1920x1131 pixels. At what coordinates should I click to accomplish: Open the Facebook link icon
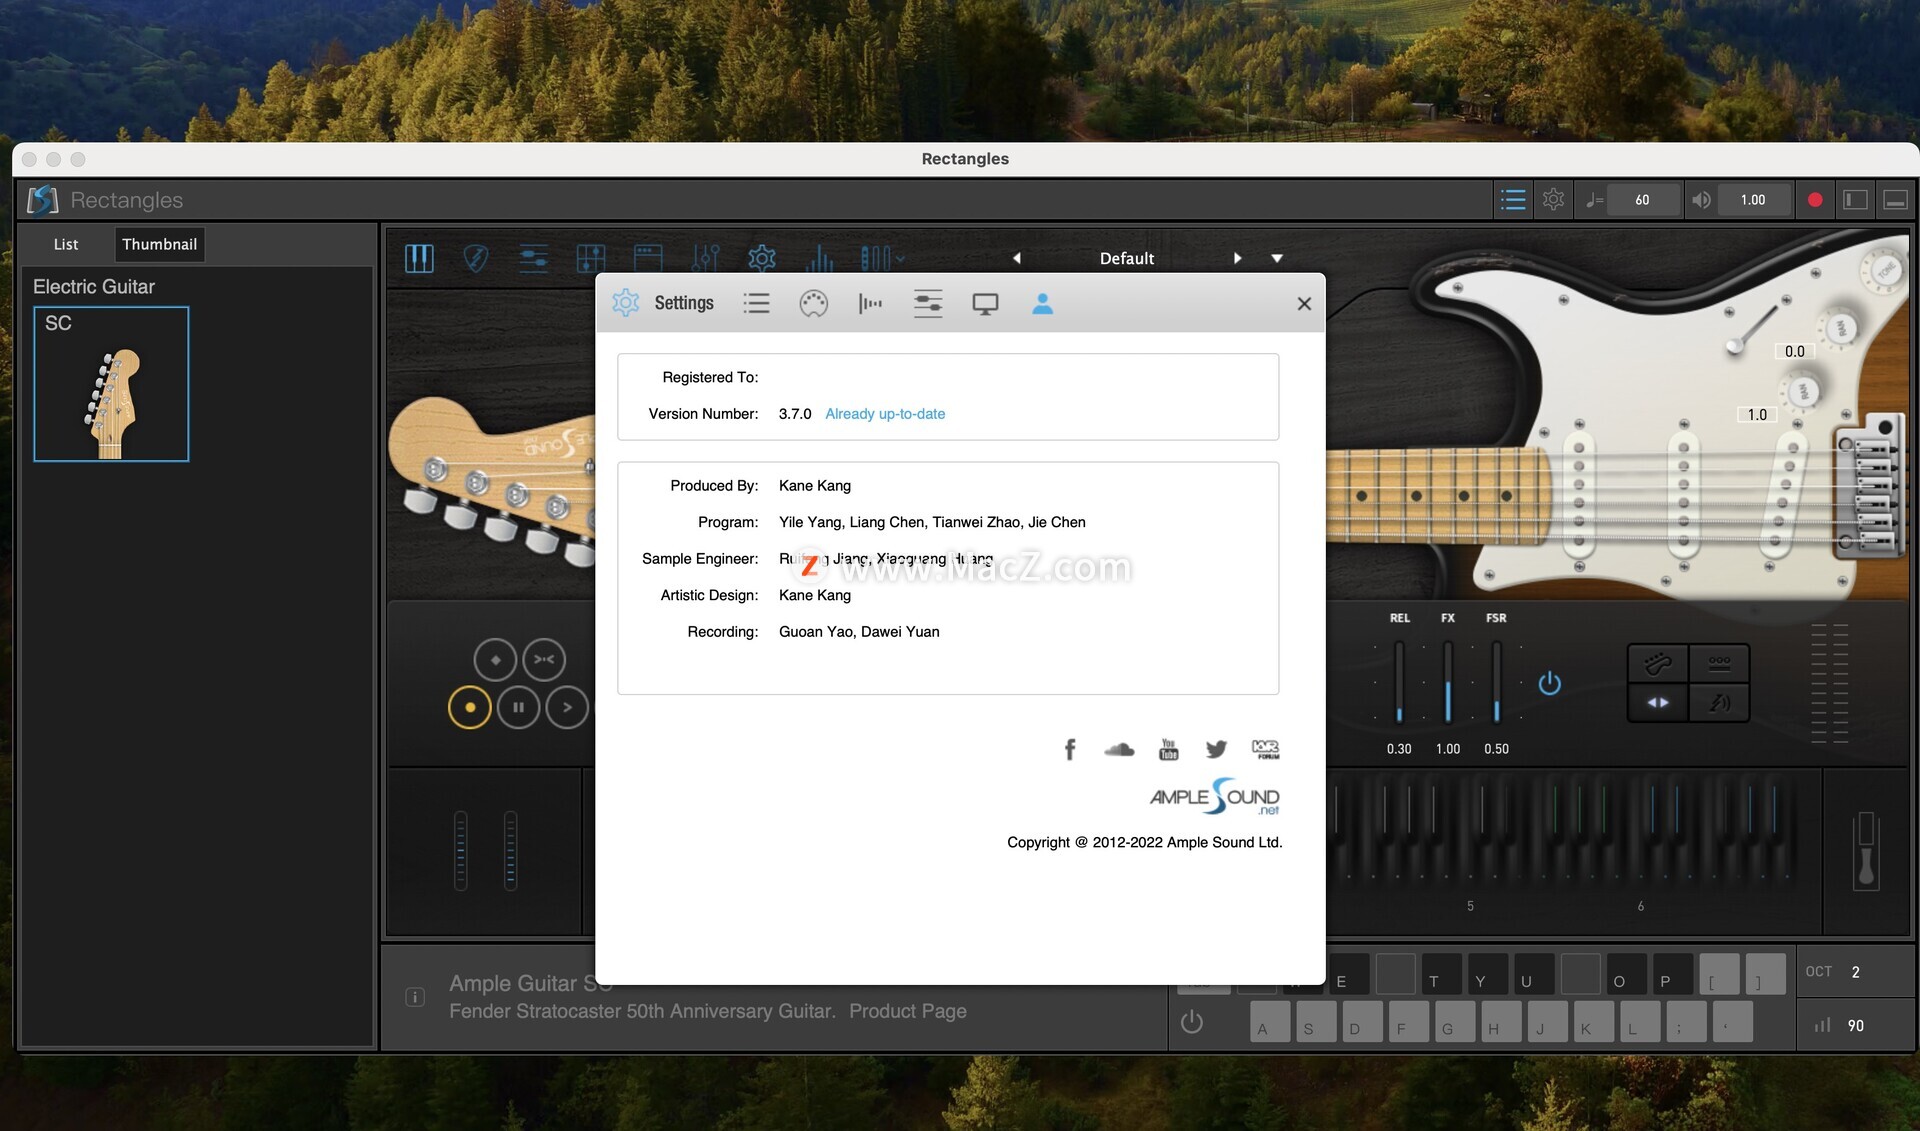[x=1070, y=749]
